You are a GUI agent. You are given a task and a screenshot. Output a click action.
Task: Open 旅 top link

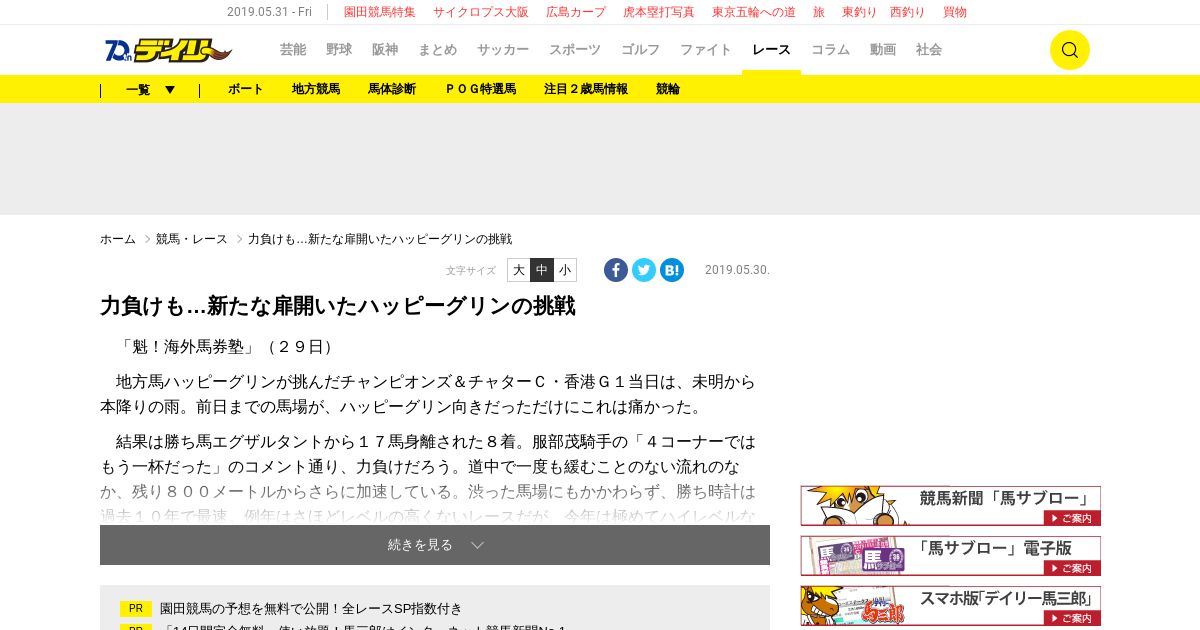point(819,12)
